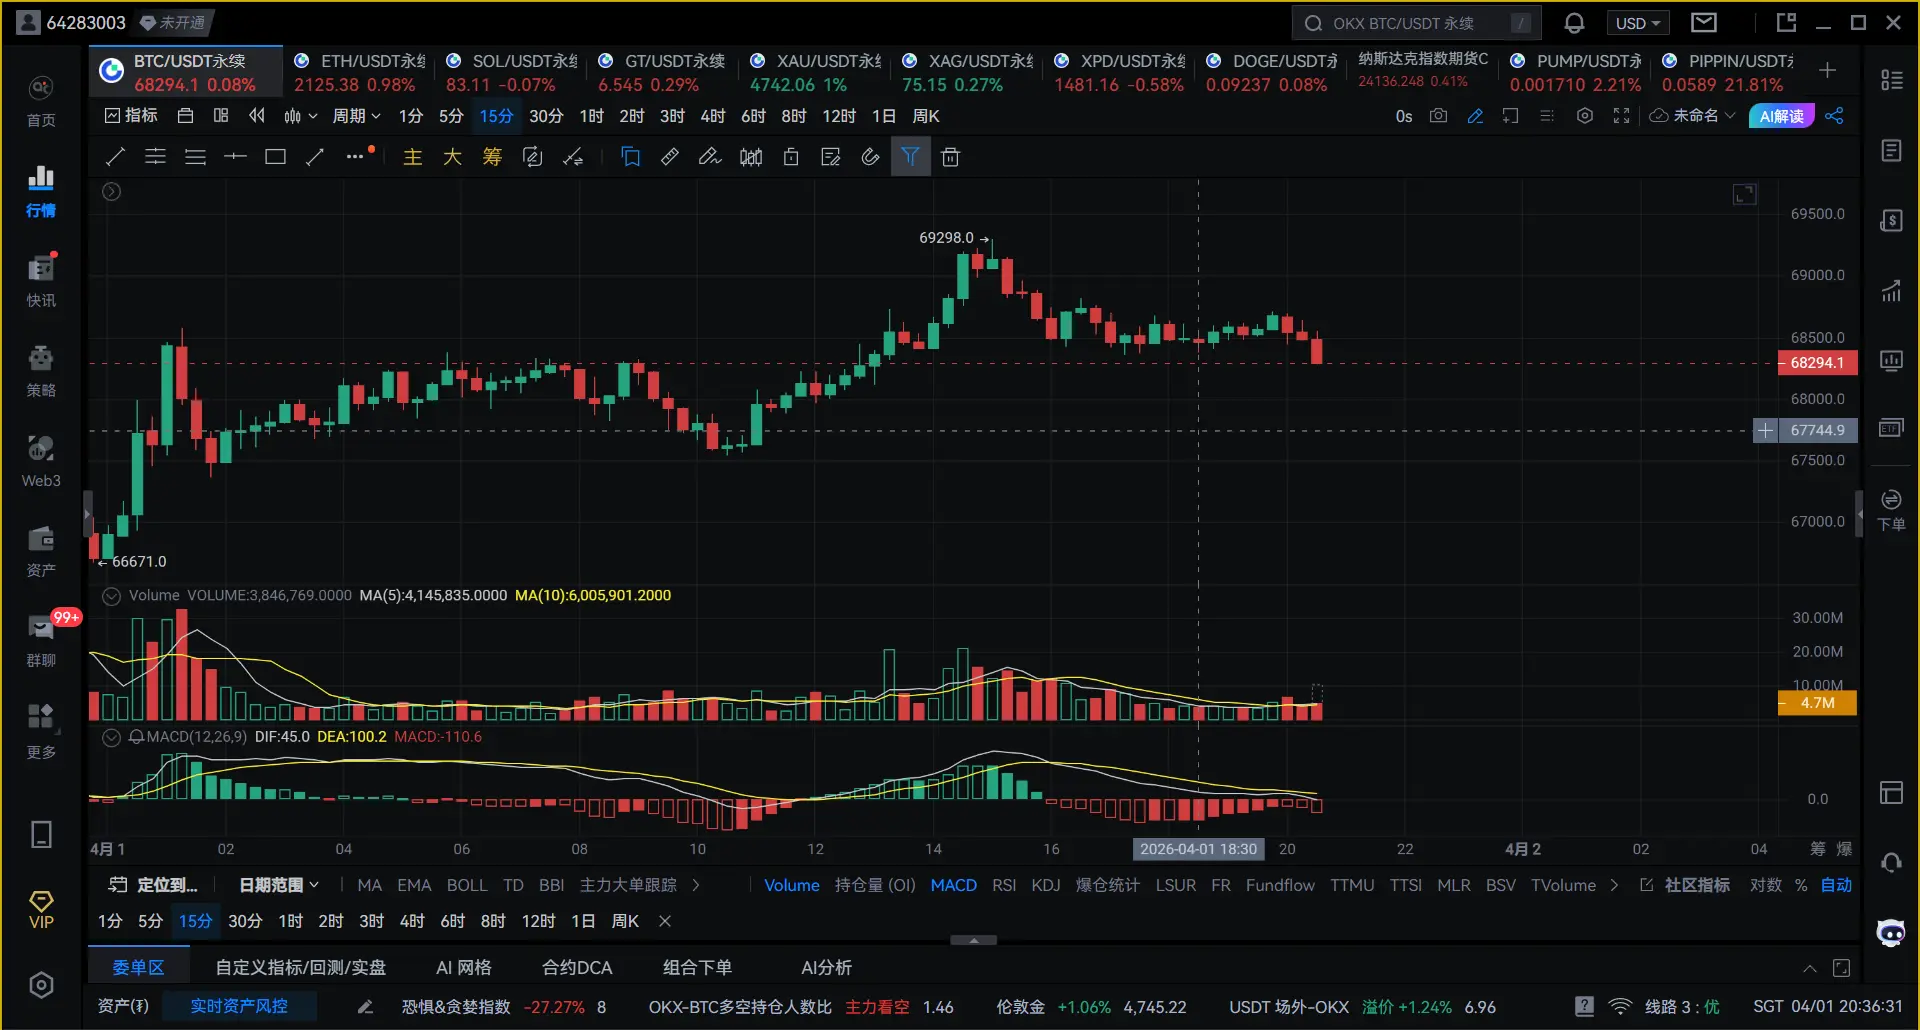
Task: Open the 群聊 group chat sidebar icon
Action: pyautogui.click(x=41, y=641)
